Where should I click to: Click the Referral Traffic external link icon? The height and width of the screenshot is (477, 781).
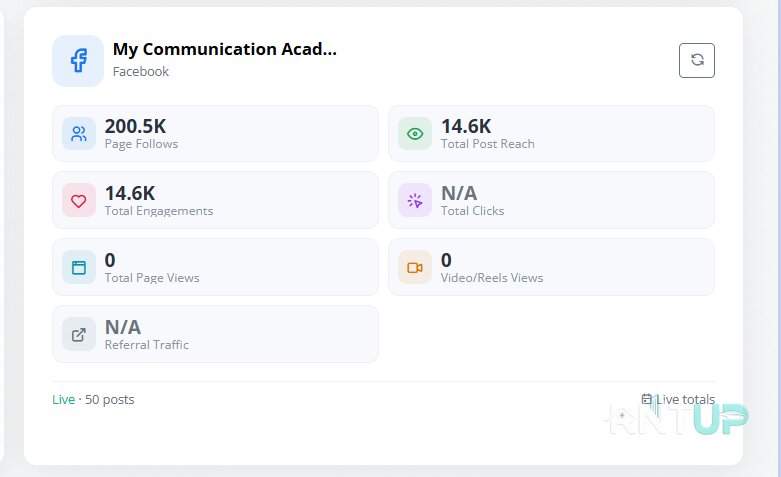[x=79, y=335]
